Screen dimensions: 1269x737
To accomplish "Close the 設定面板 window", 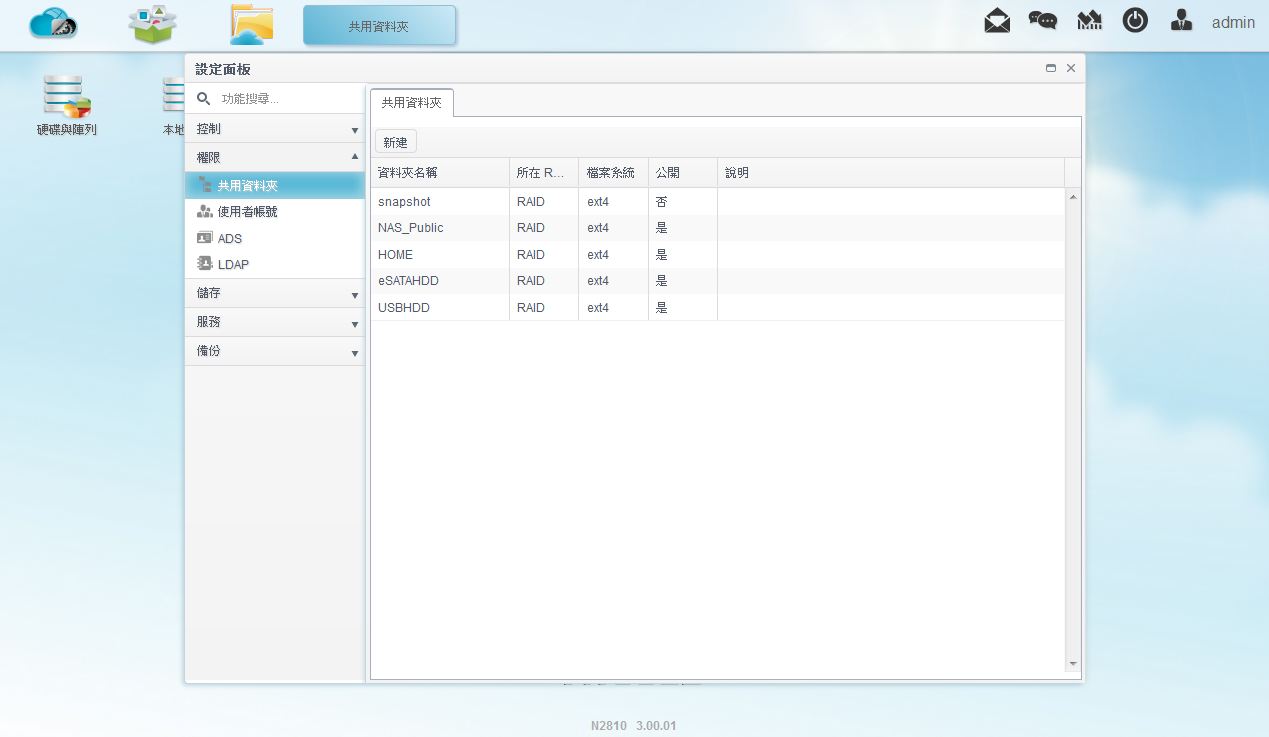I will [1071, 68].
